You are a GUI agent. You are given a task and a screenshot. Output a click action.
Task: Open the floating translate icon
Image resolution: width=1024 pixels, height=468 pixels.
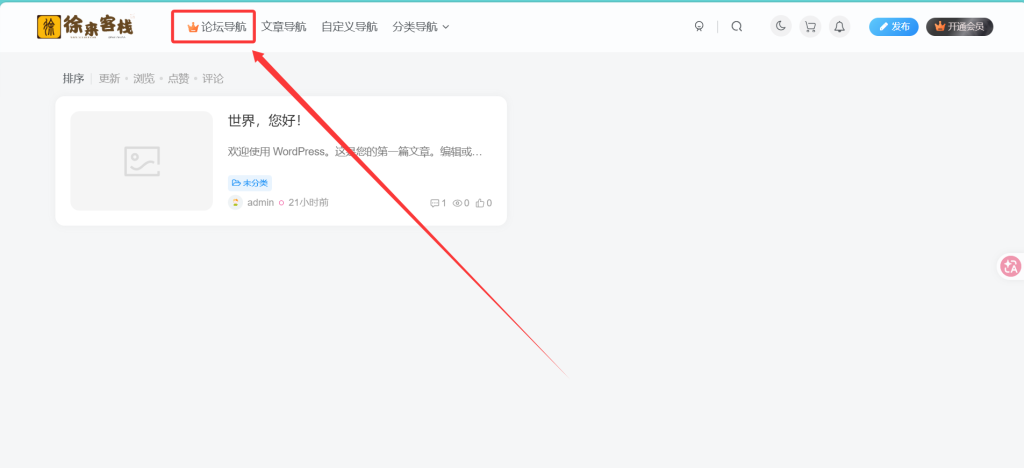(x=1011, y=266)
